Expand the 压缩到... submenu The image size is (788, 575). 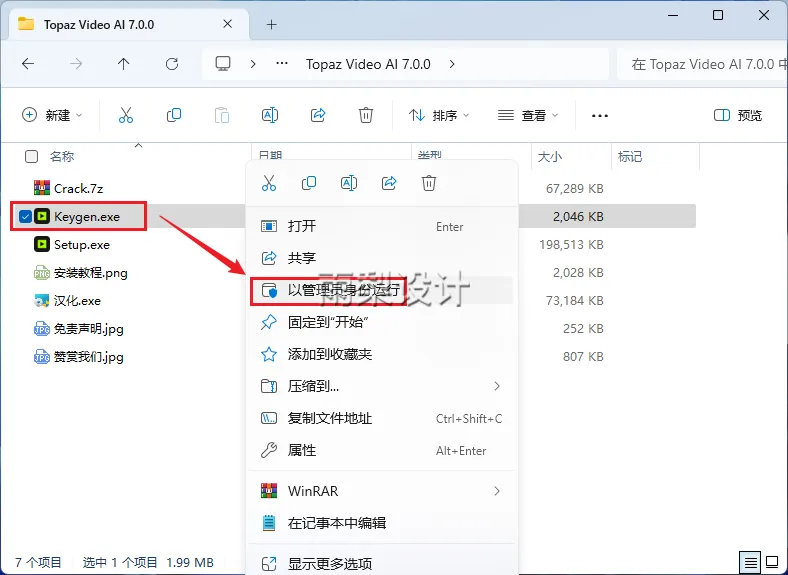pyautogui.click(x=497, y=386)
